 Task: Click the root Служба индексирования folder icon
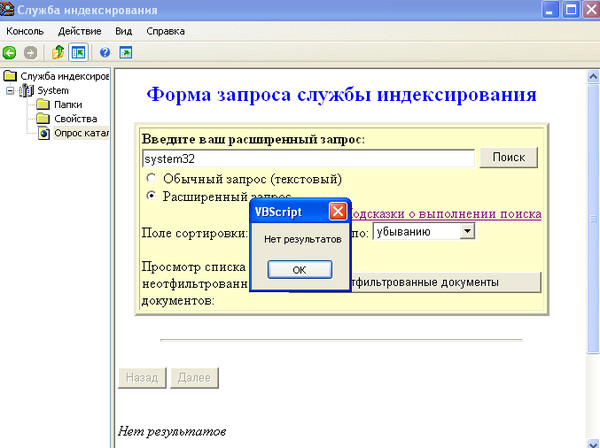click(x=10, y=76)
